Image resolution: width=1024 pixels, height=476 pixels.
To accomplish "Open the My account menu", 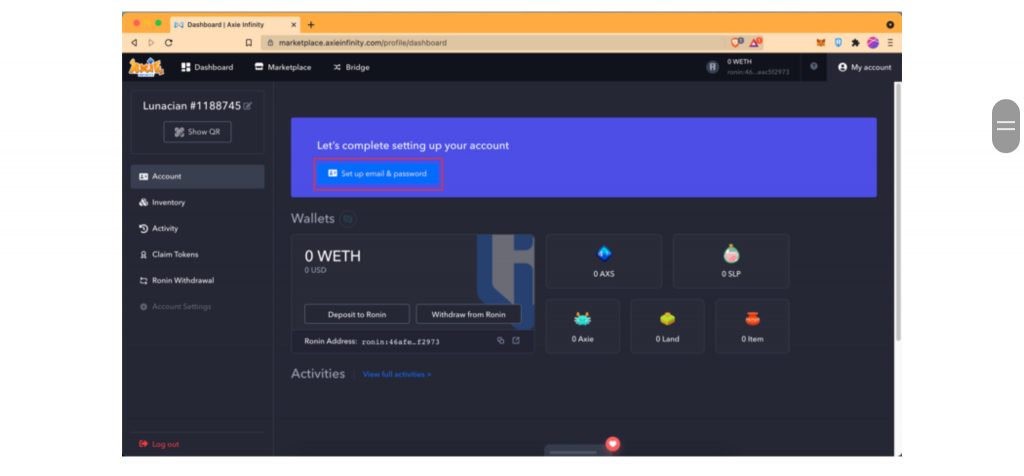I will tap(864, 67).
